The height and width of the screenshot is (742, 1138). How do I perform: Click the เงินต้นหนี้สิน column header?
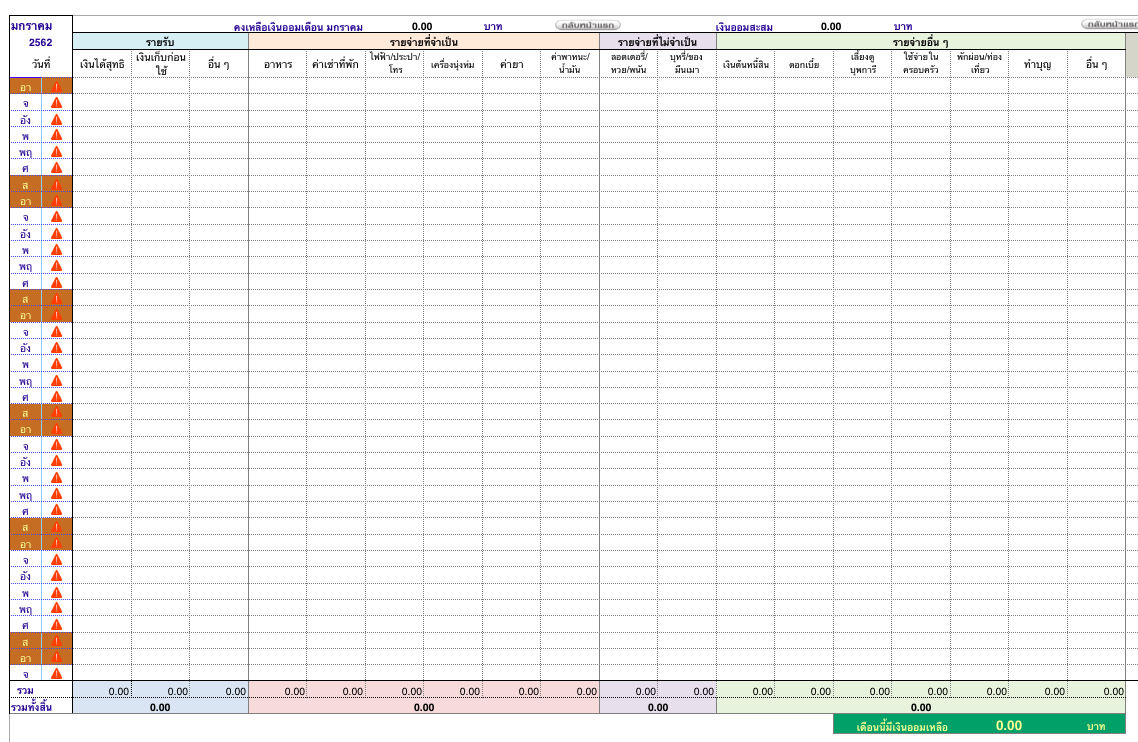tap(745, 64)
